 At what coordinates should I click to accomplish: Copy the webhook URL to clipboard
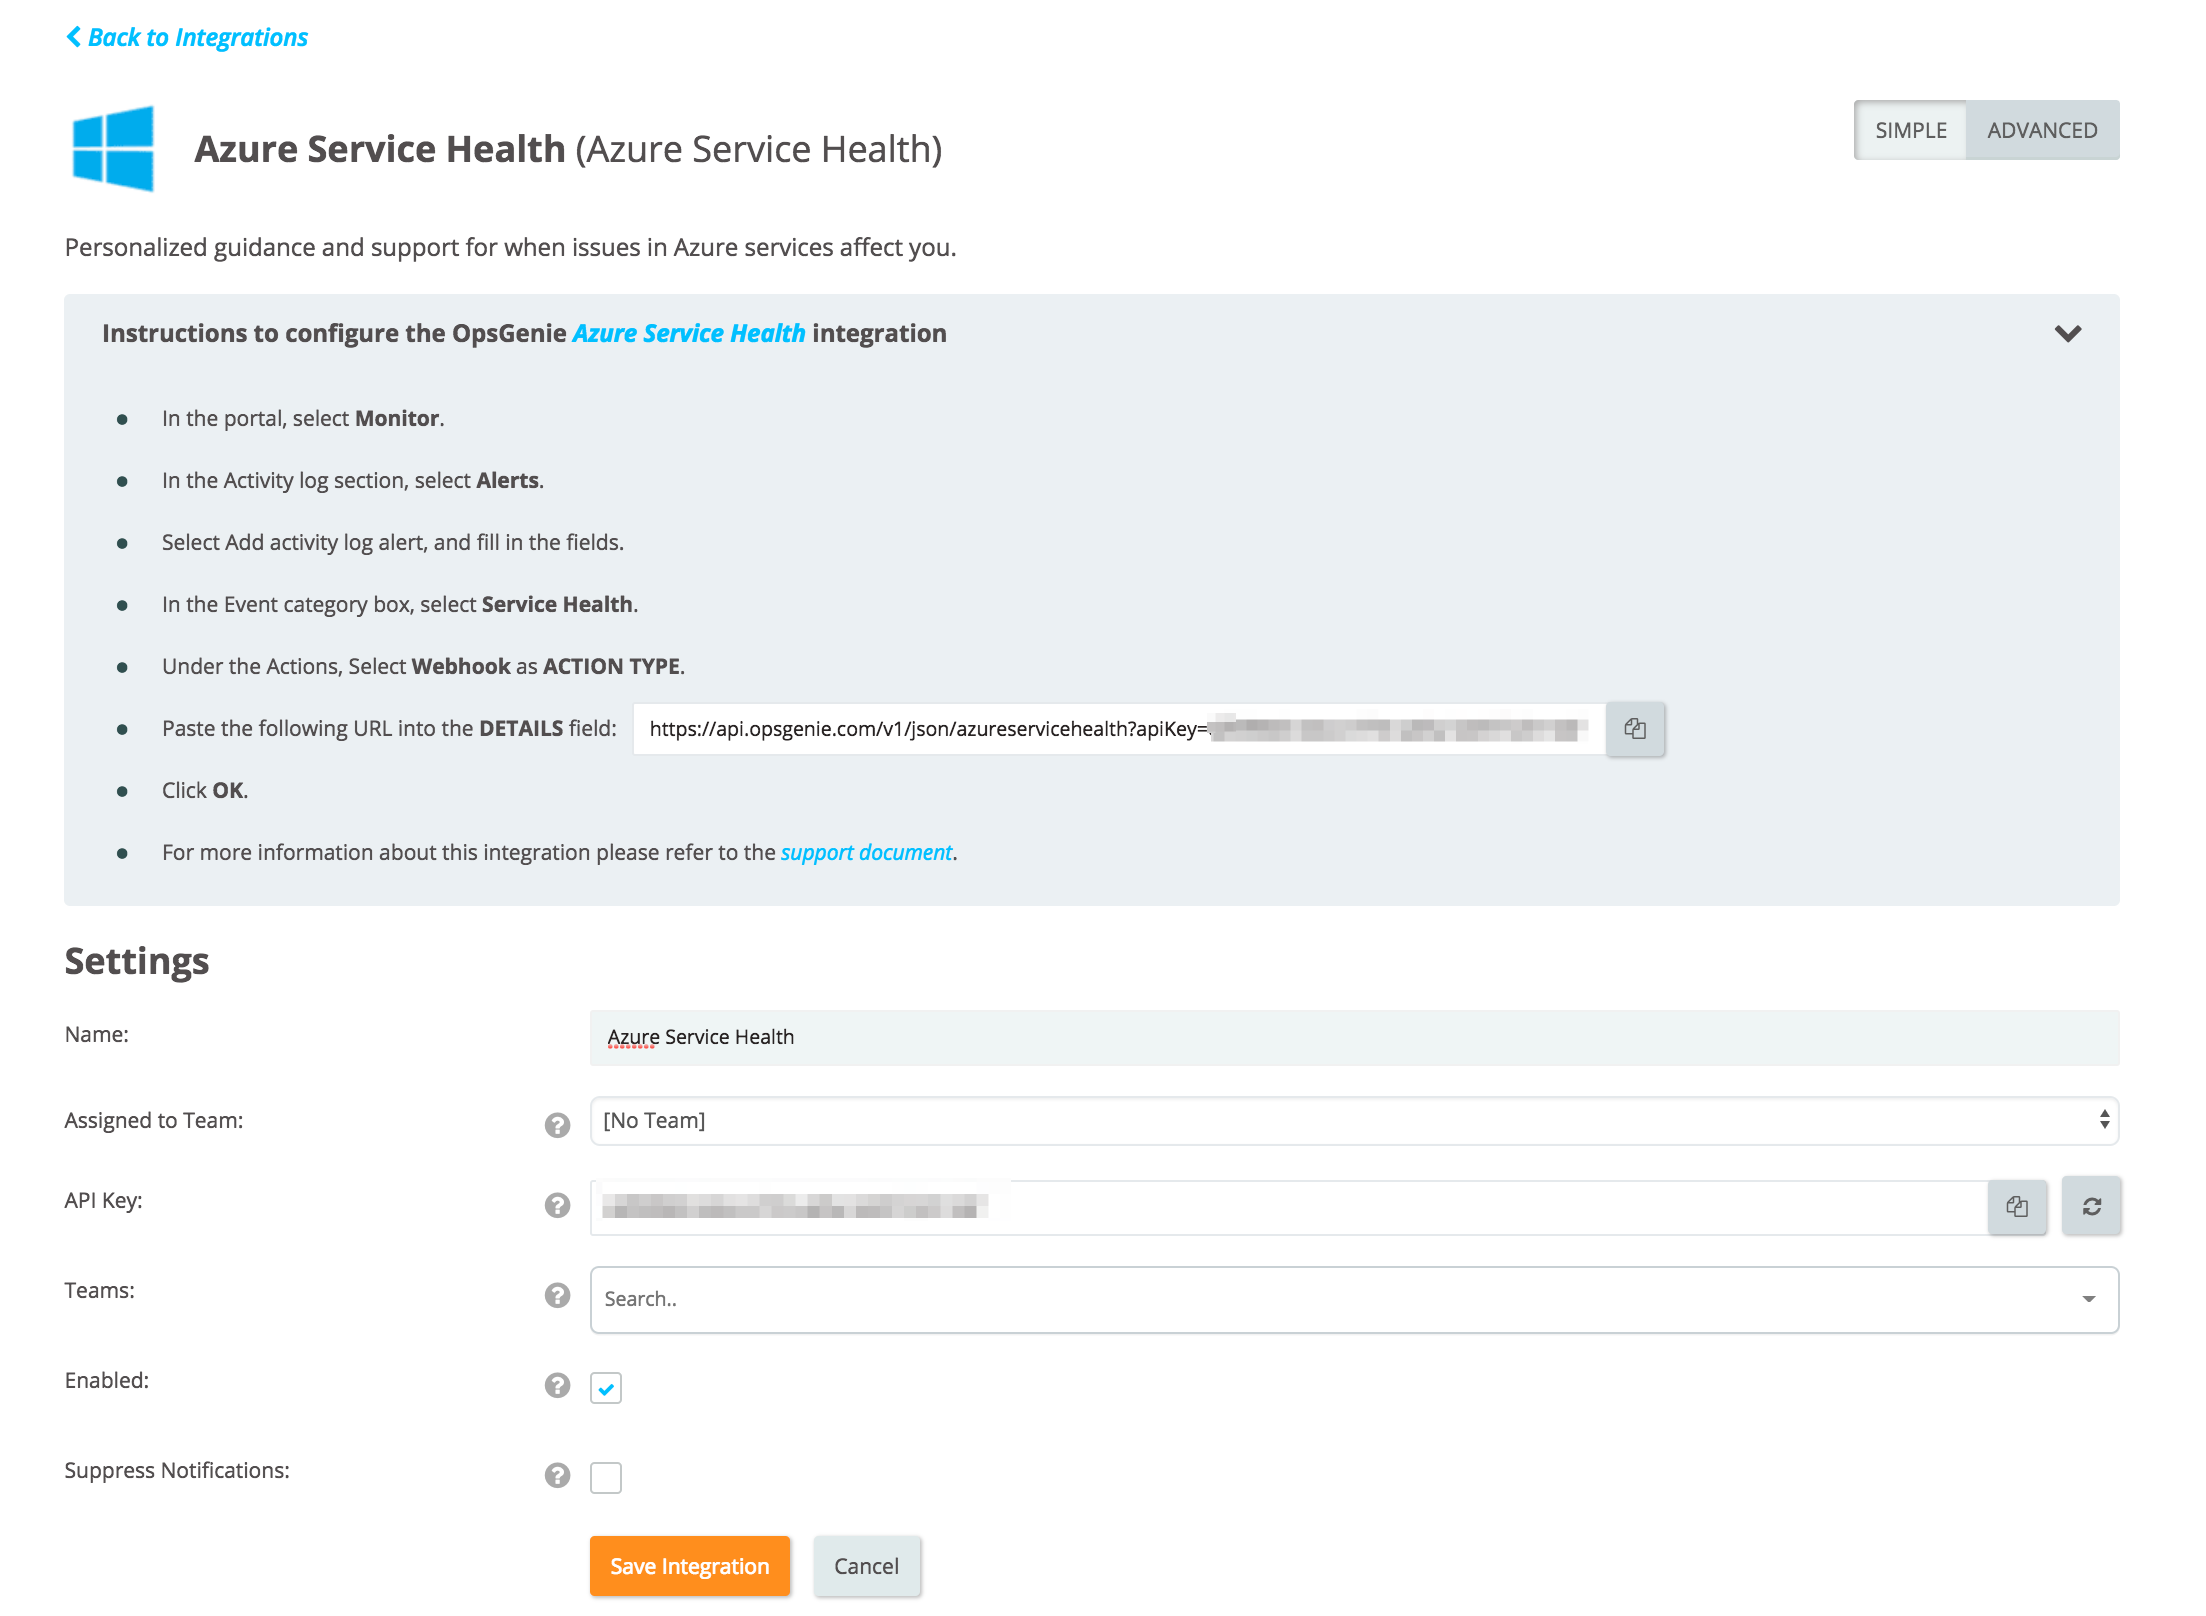coord(1635,729)
